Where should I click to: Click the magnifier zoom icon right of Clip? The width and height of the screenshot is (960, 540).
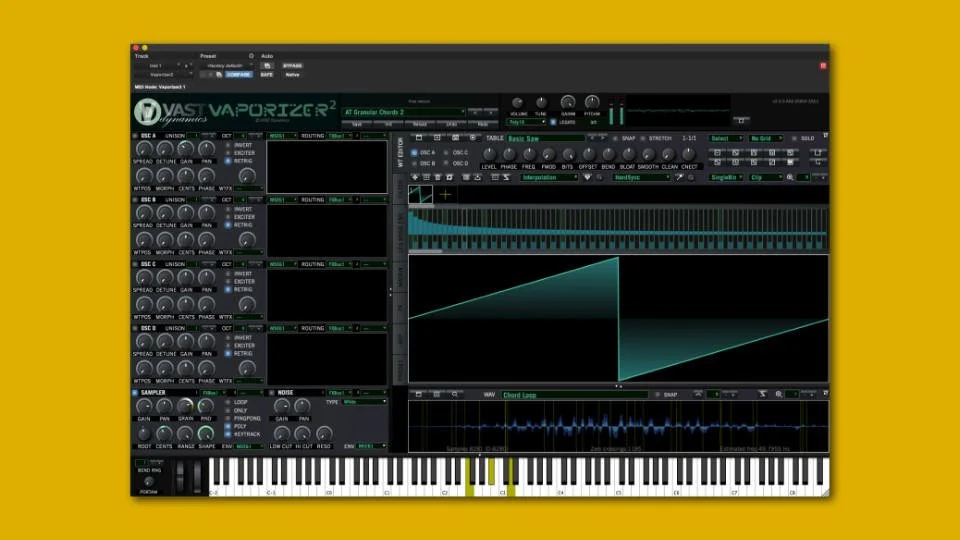coord(790,177)
